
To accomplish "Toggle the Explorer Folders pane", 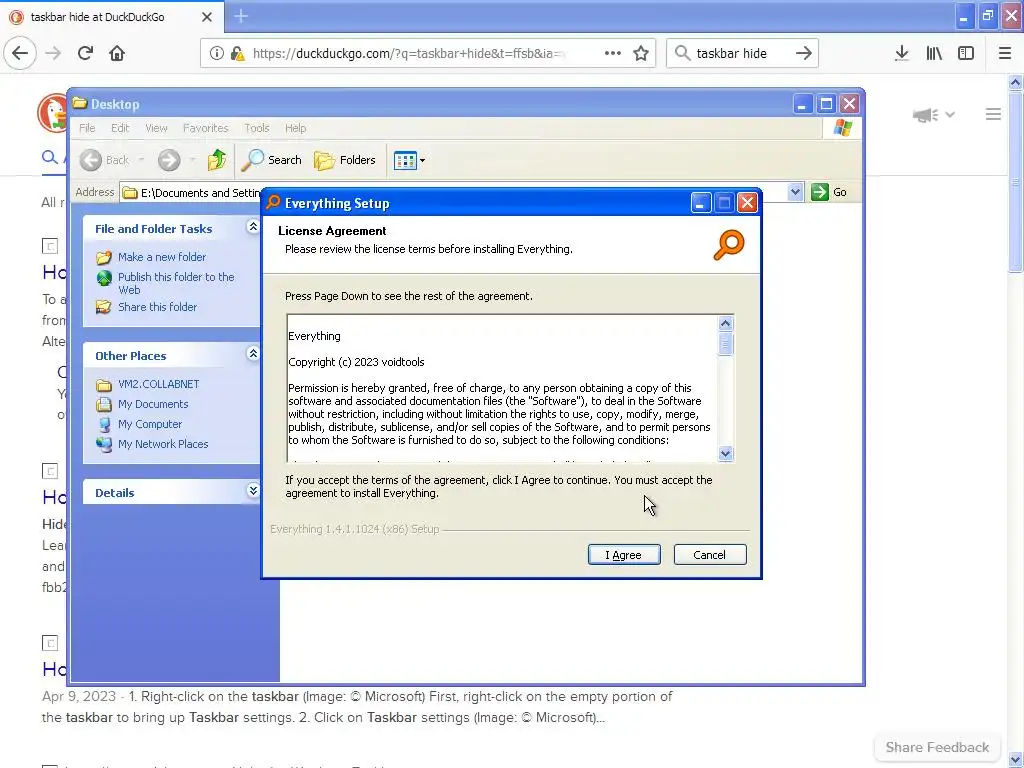I will pos(345,160).
